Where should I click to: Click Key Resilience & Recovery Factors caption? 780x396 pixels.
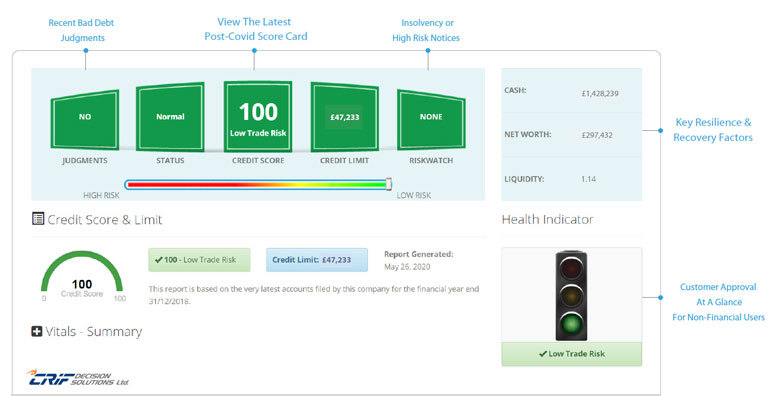point(713,129)
